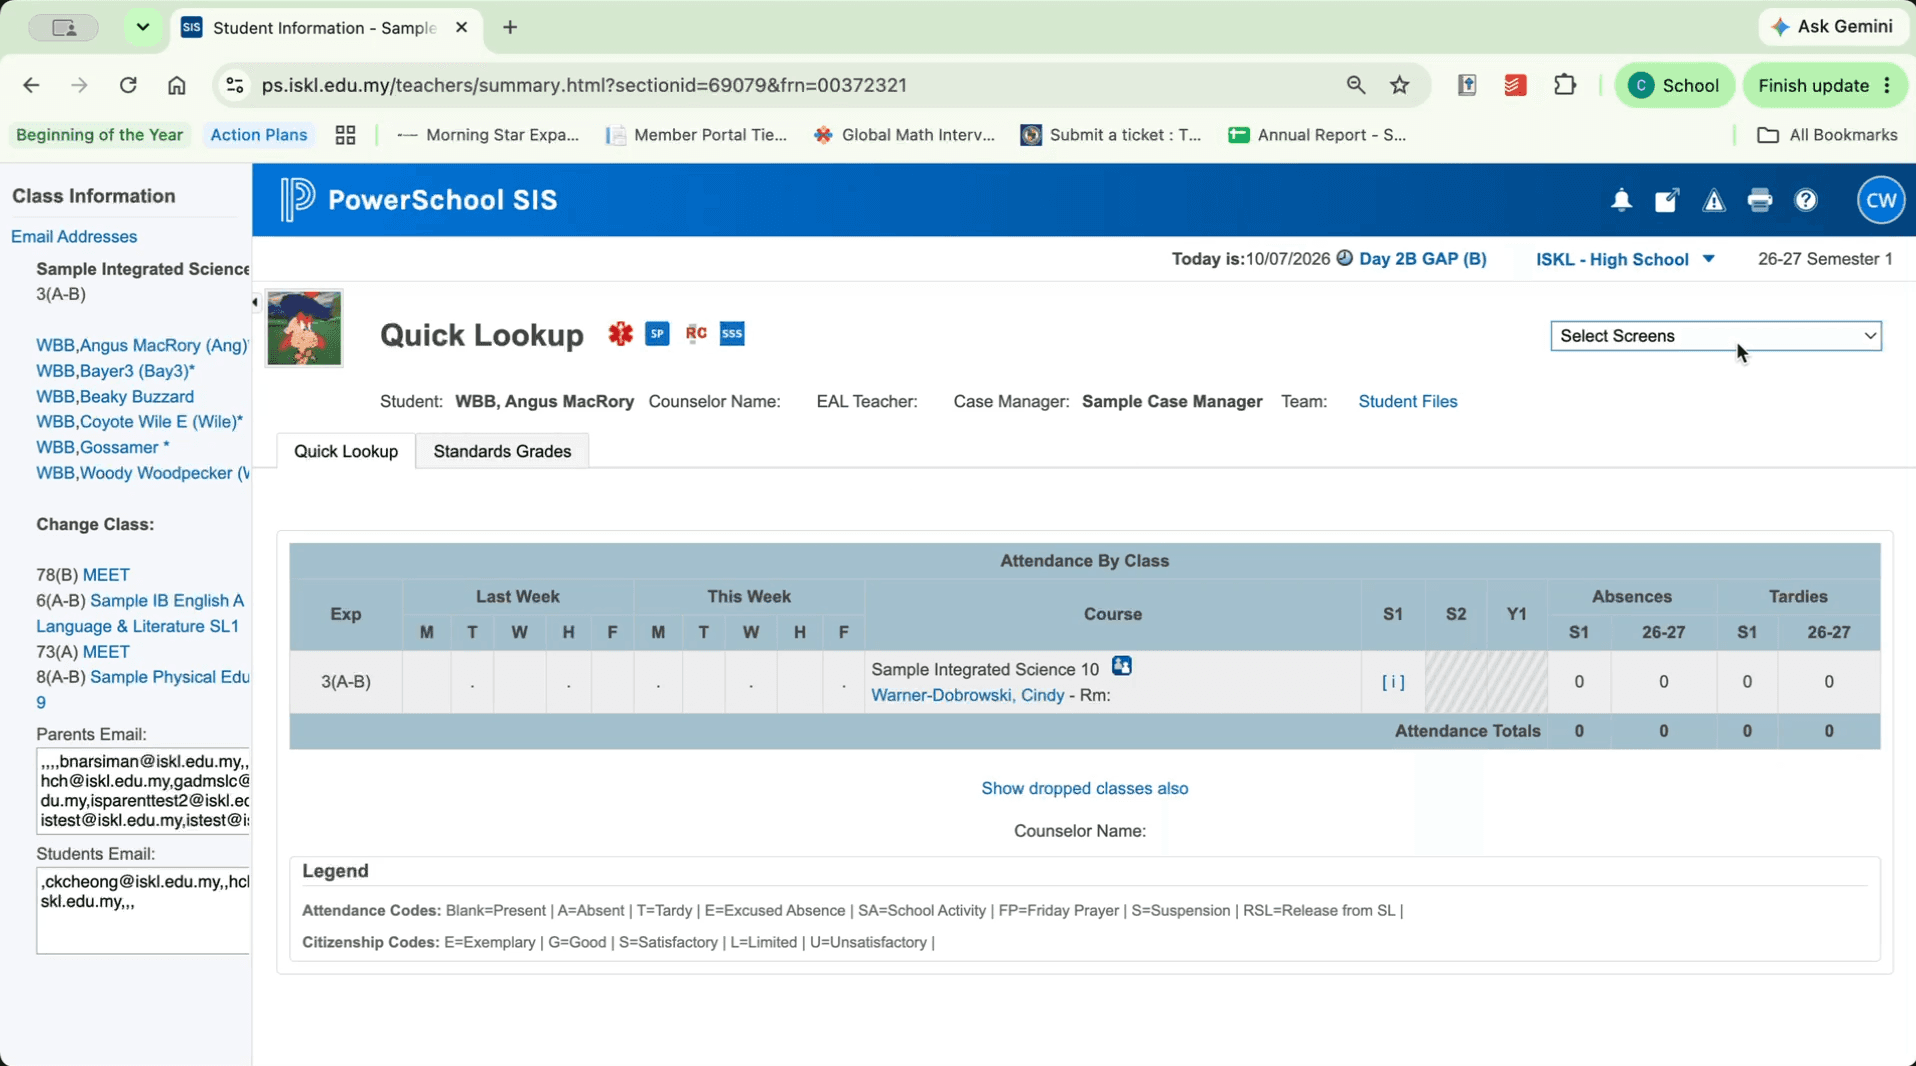
Task: Click the Students Email text box
Action: pos(143,910)
